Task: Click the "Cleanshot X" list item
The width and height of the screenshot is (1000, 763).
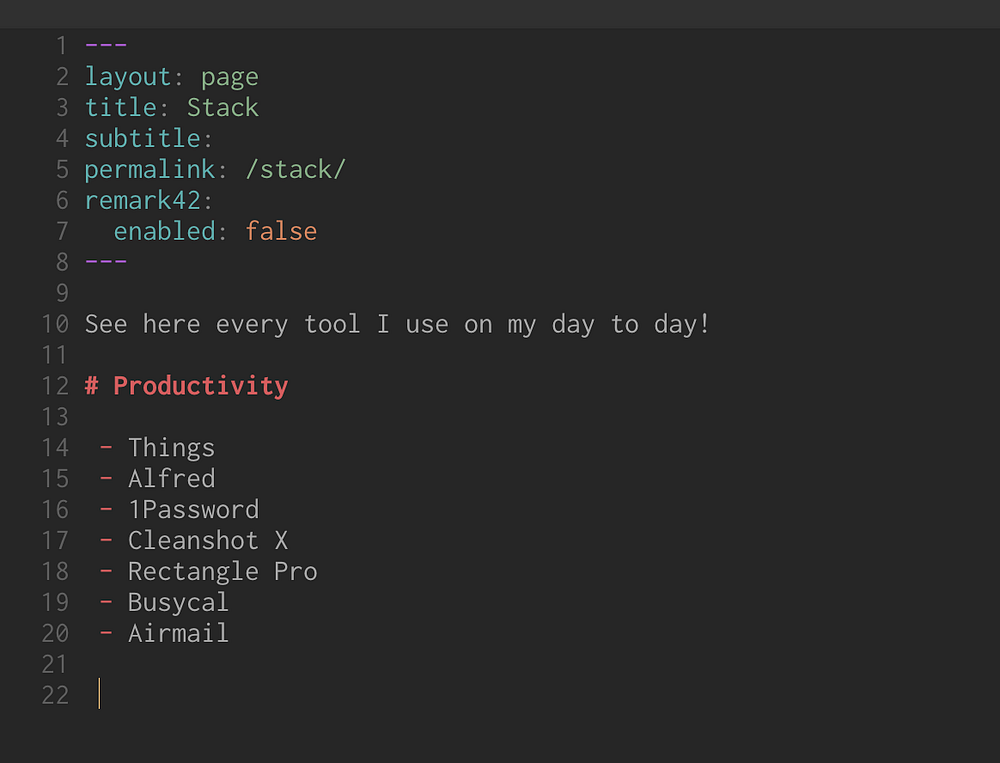Action: (207, 540)
